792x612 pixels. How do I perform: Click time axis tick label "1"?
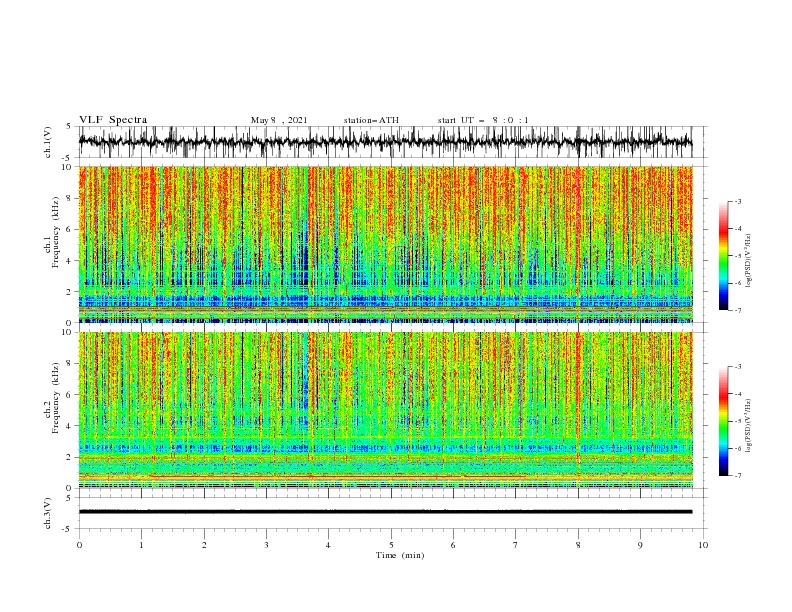[141, 545]
